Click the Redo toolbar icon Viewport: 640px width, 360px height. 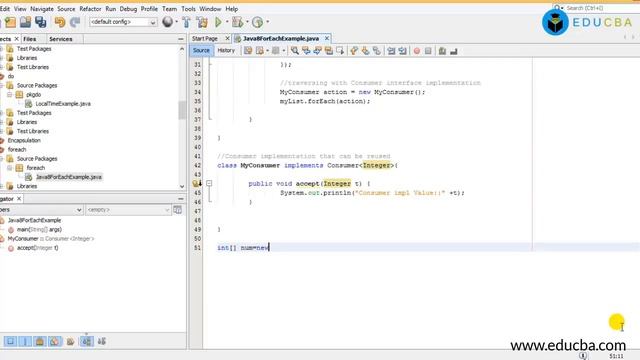(x=75, y=22)
